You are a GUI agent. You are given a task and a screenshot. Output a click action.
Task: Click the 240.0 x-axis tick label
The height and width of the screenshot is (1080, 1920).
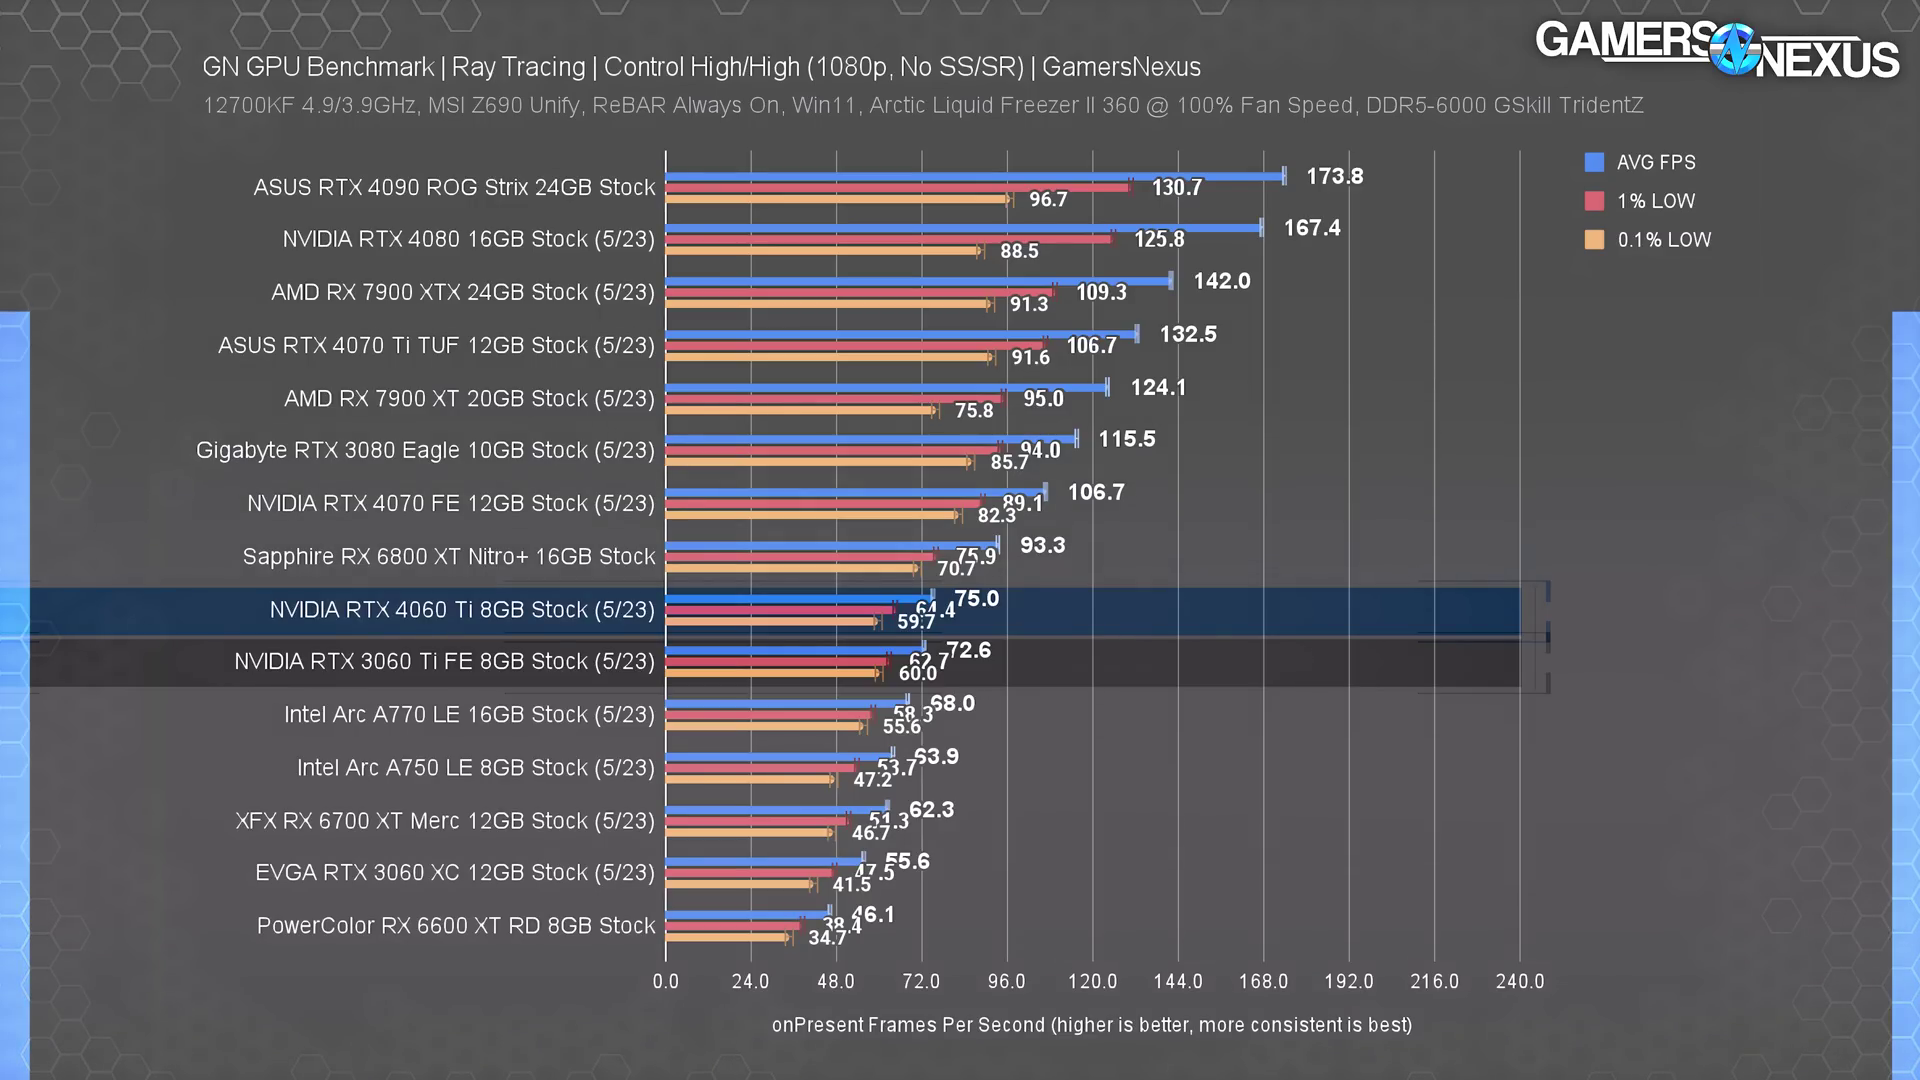click(1519, 982)
